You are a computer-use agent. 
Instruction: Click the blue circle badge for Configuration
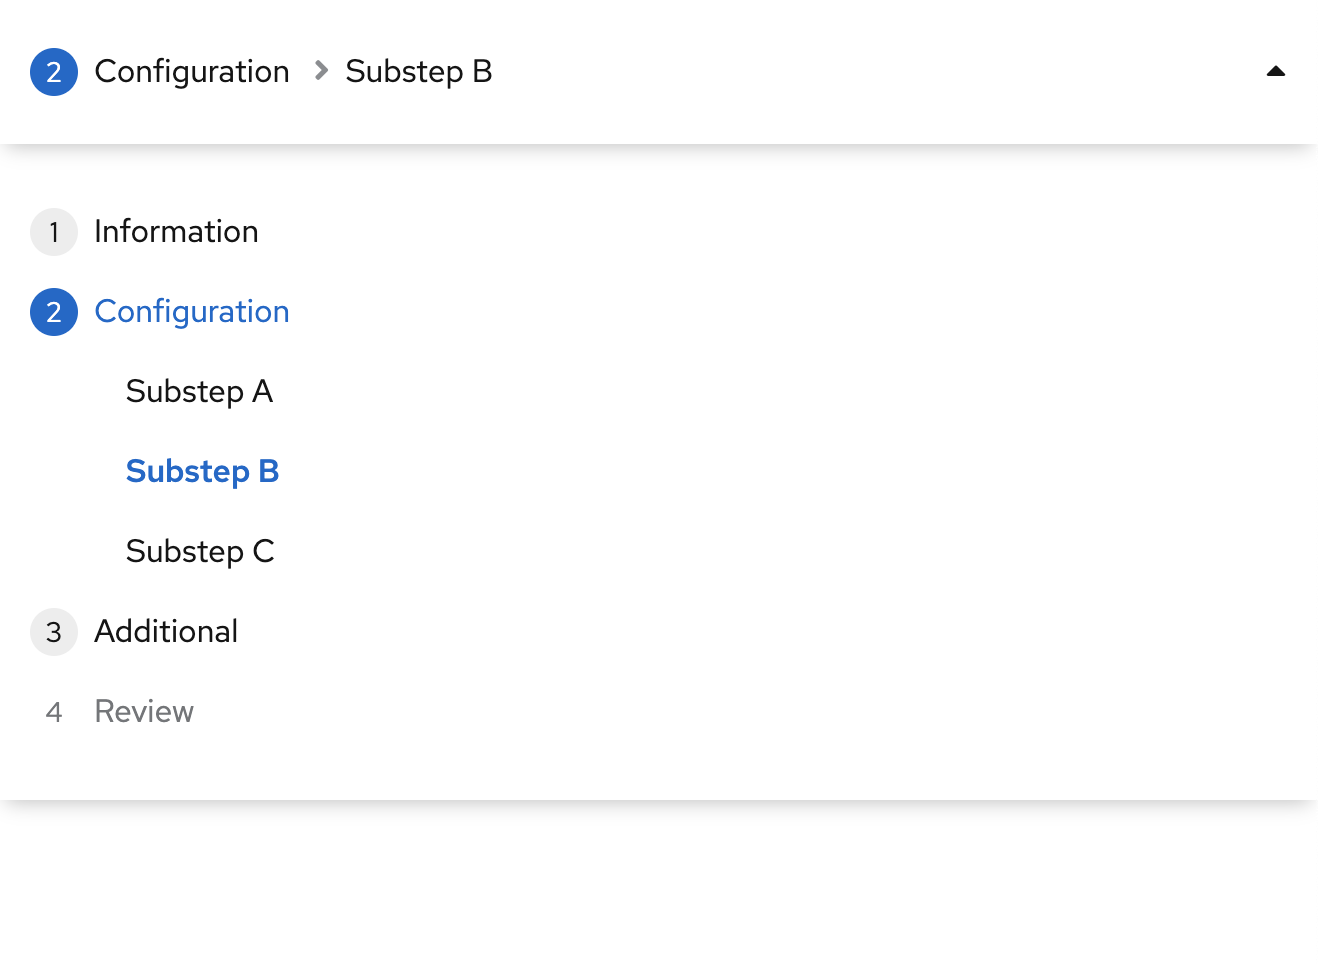coord(54,311)
